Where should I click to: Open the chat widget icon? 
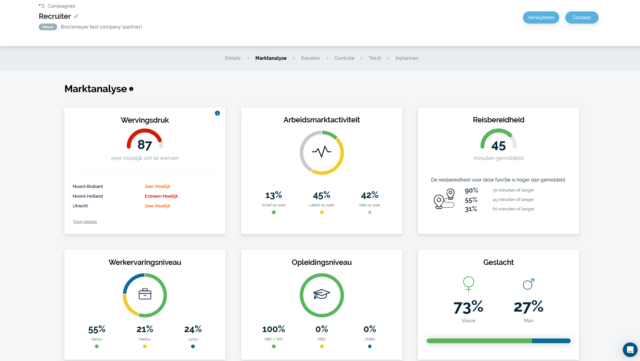[x=630, y=350]
